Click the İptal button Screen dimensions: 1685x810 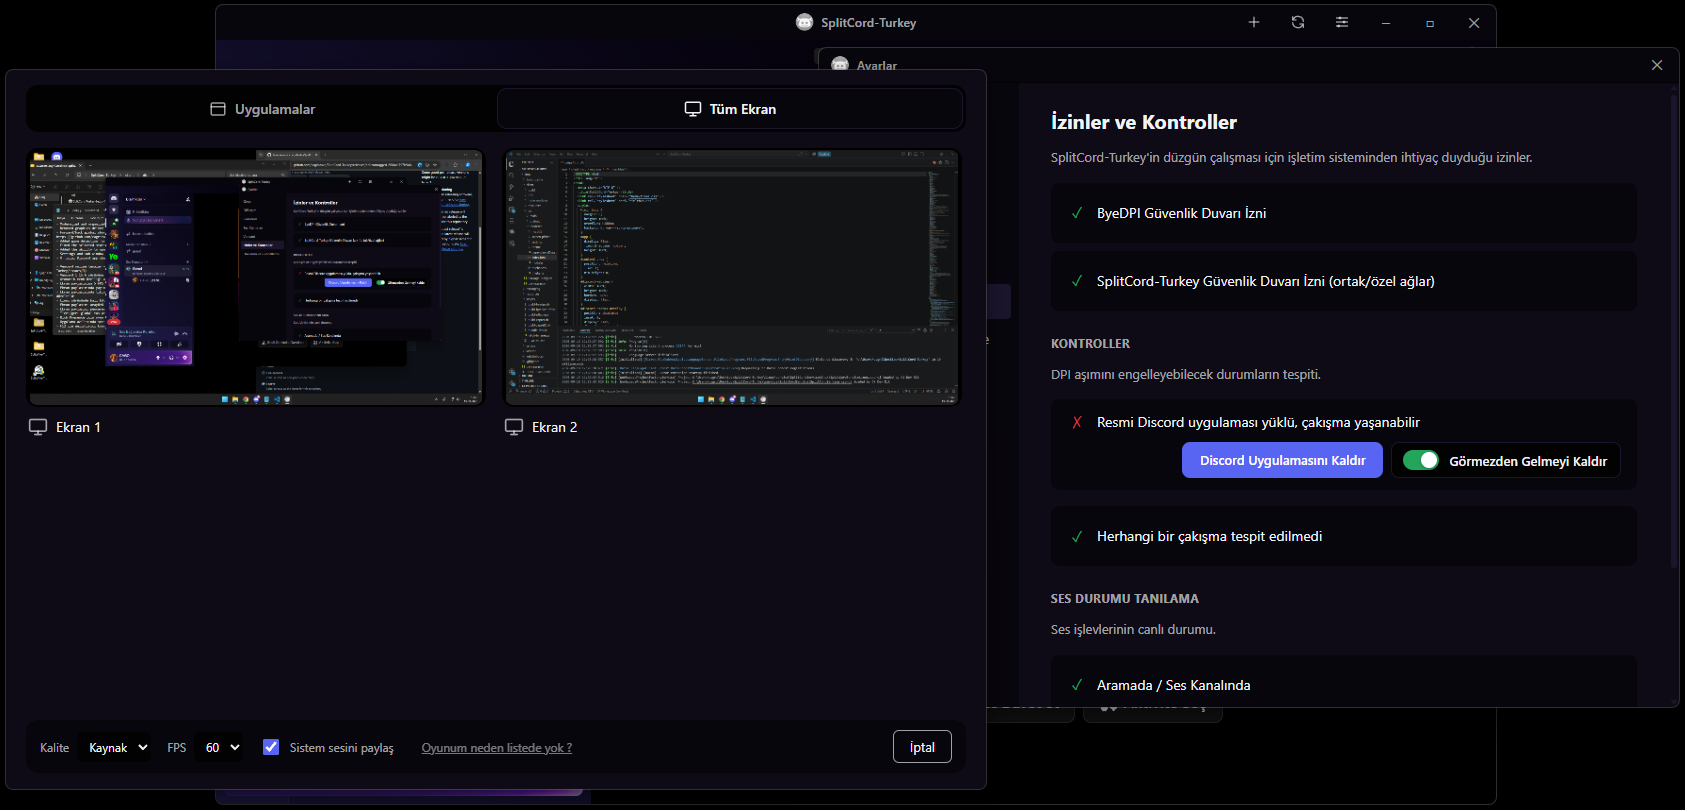tap(922, 747)
